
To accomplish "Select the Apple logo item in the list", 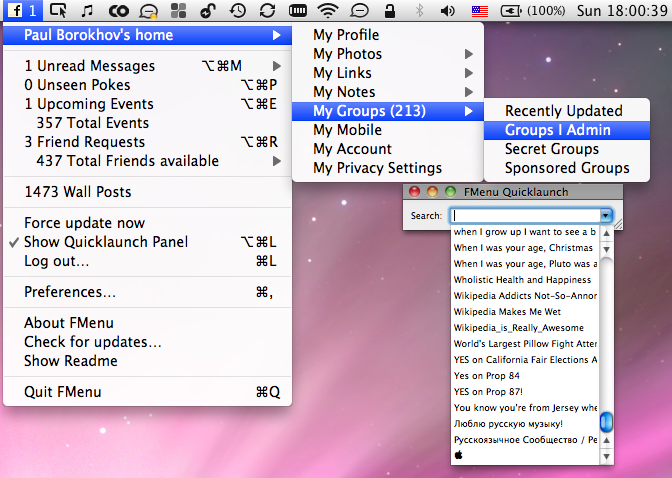I will point(459,455).
